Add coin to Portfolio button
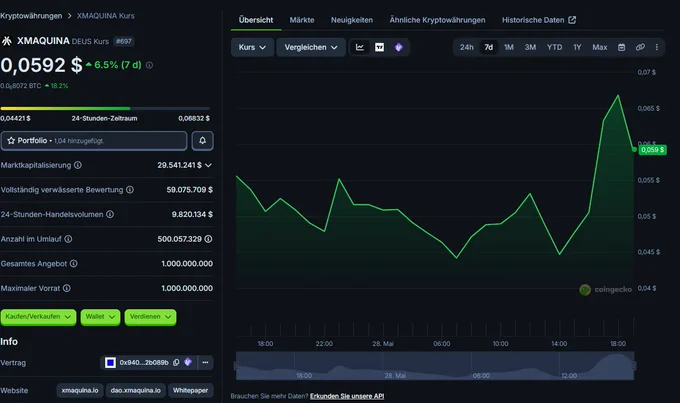Image resolution: width=680 pixels, height=403 pixels. tap(94, 141)
